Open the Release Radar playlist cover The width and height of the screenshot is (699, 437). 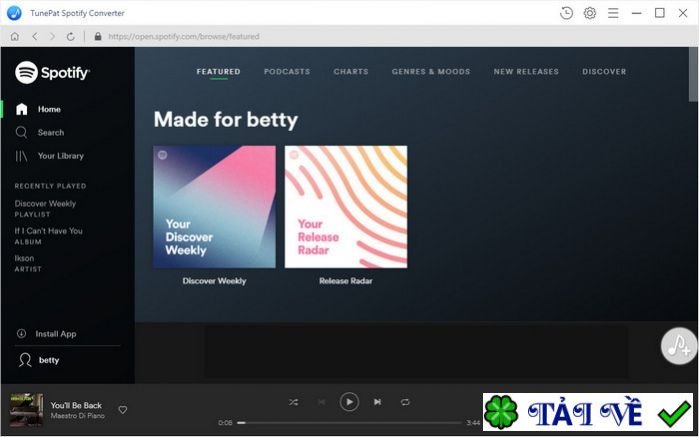346,207
